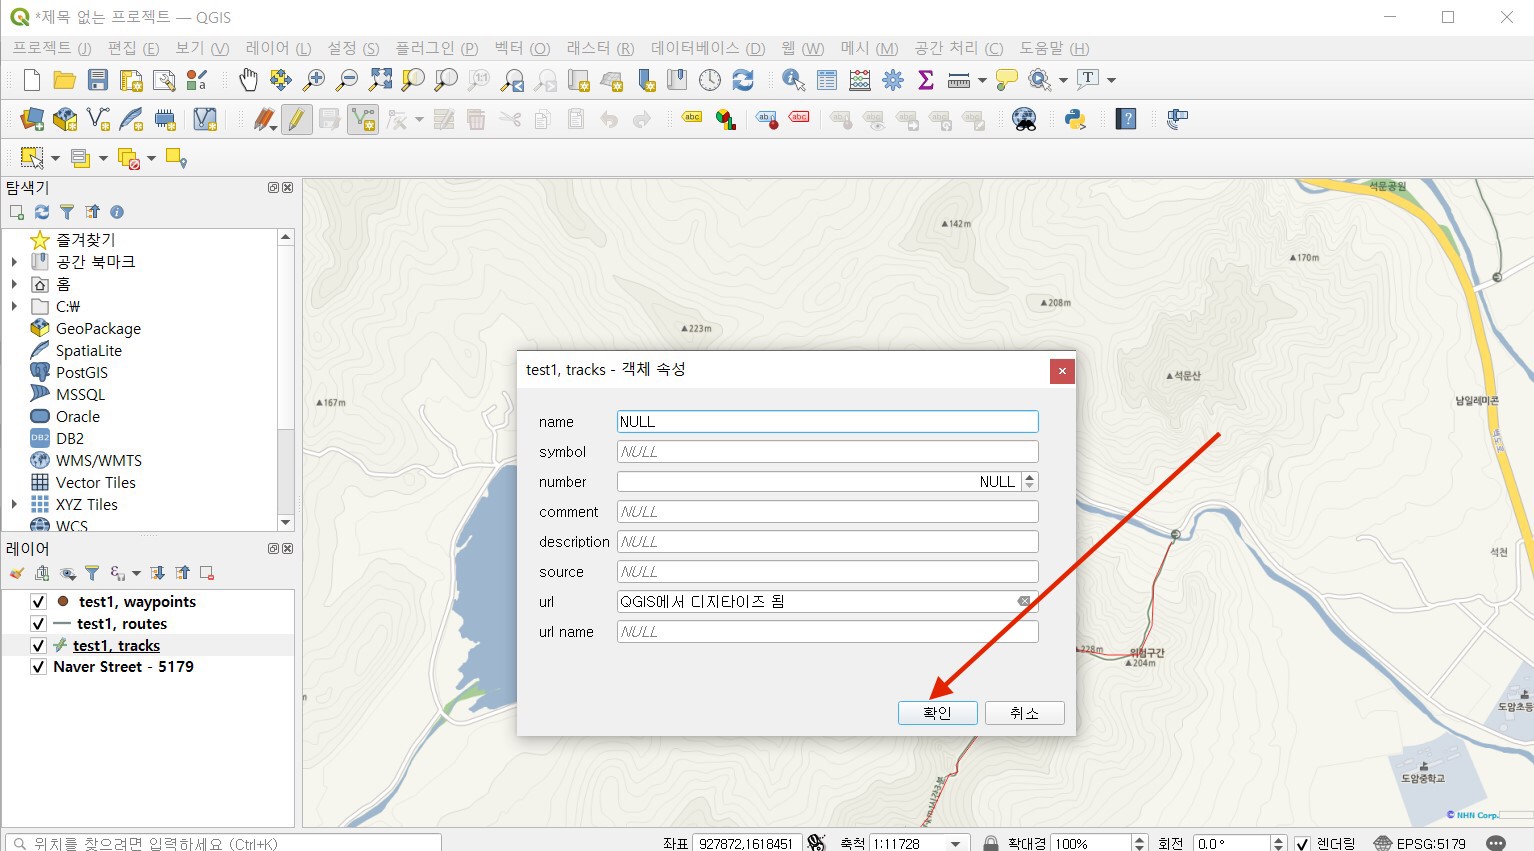This screenshot has height=851, width=1534.
Task: Open the deselect features dropdown arrow
Action: pyautogui.click(x=151, y=158)
